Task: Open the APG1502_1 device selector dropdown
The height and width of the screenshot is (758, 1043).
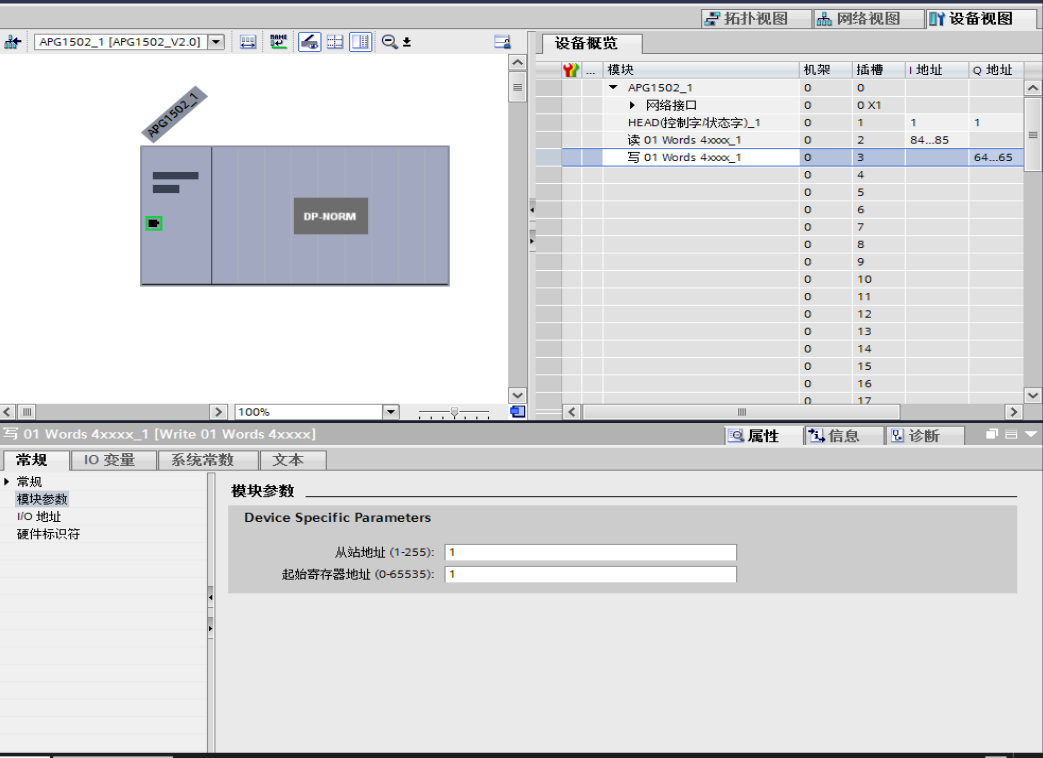Action: coord(215,42)
